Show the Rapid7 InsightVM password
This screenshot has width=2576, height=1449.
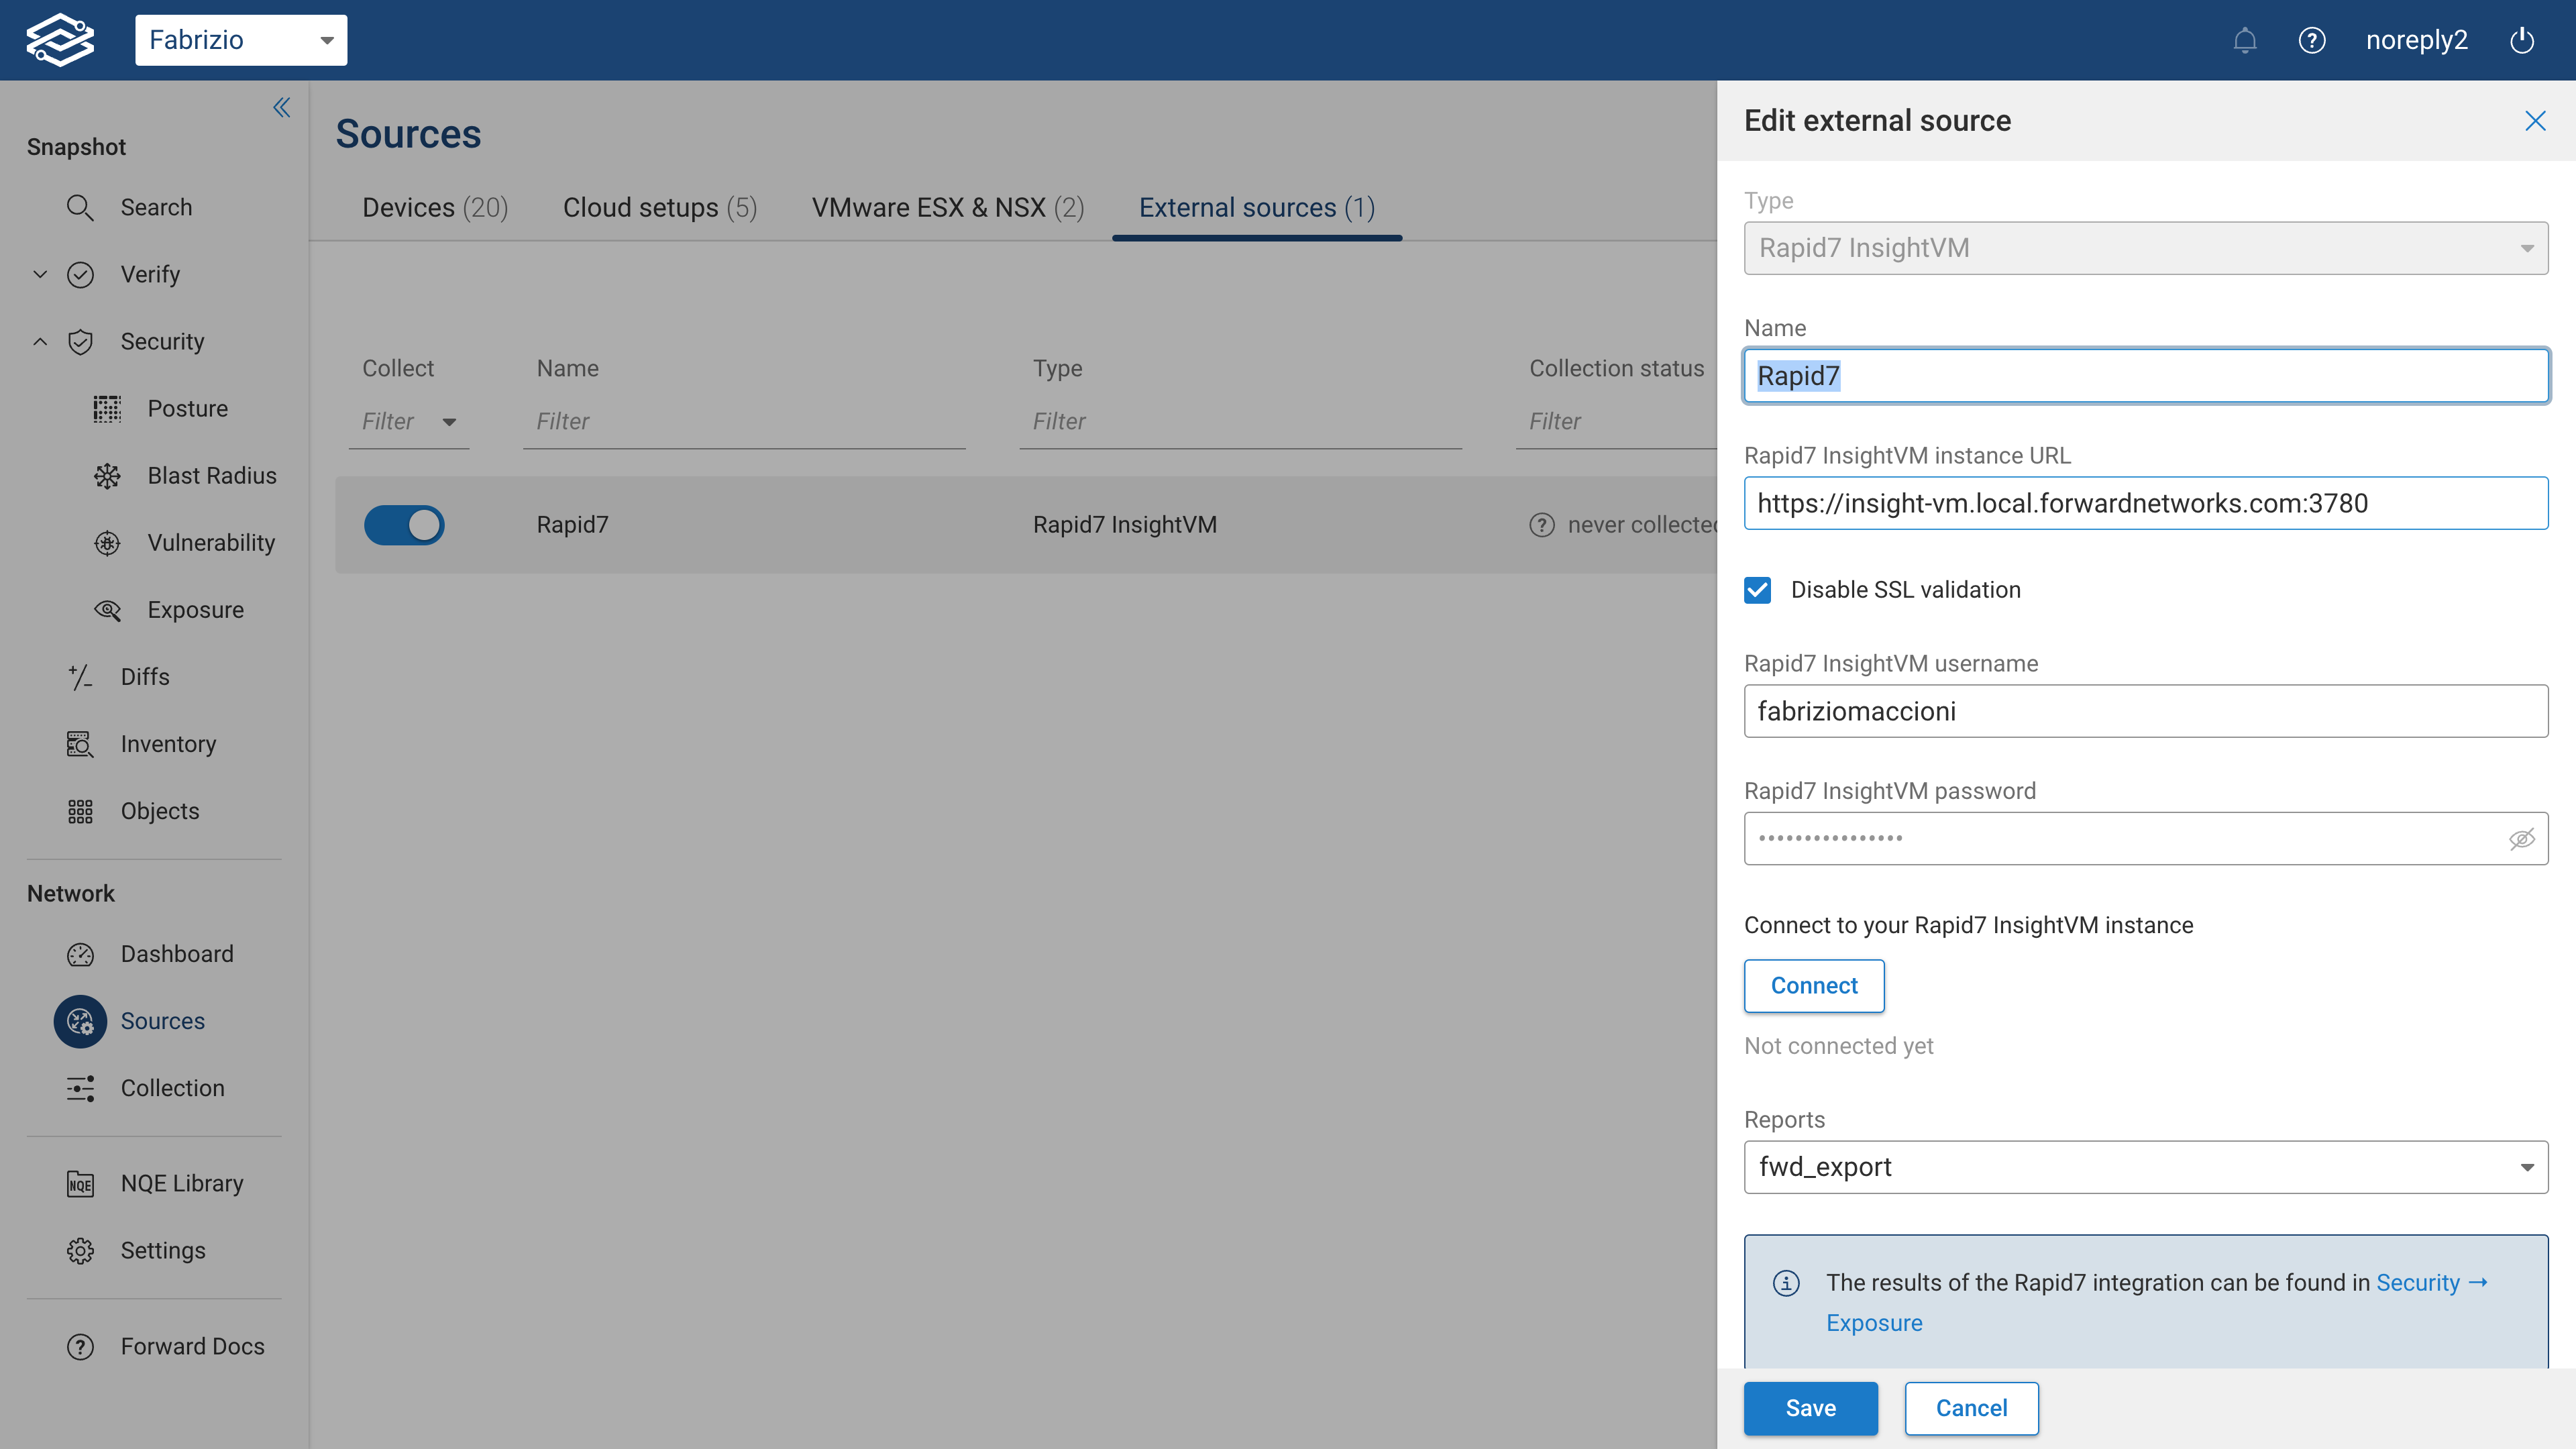click(2521, 838)
